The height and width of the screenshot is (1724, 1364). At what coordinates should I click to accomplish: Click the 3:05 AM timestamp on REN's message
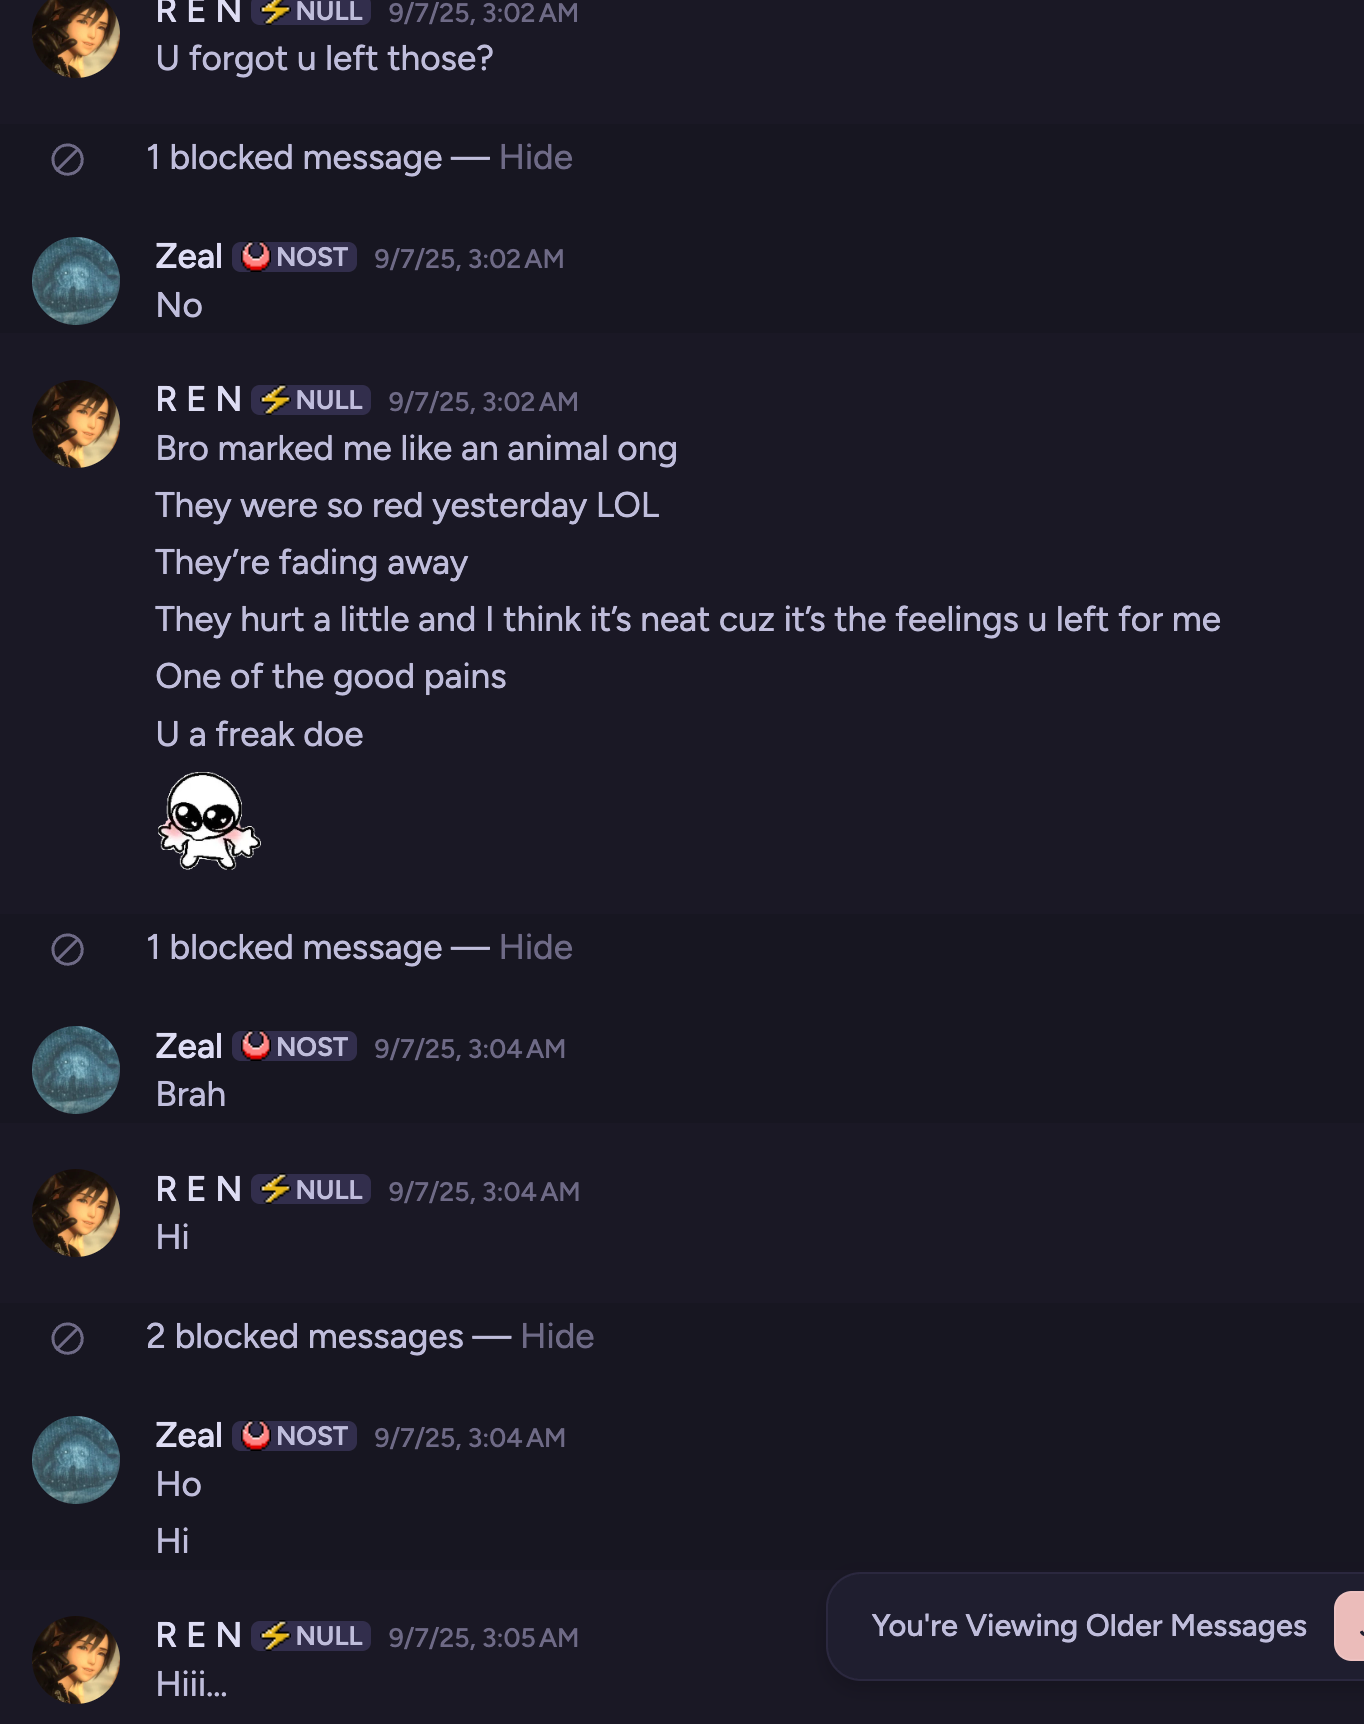(483, 1638)
